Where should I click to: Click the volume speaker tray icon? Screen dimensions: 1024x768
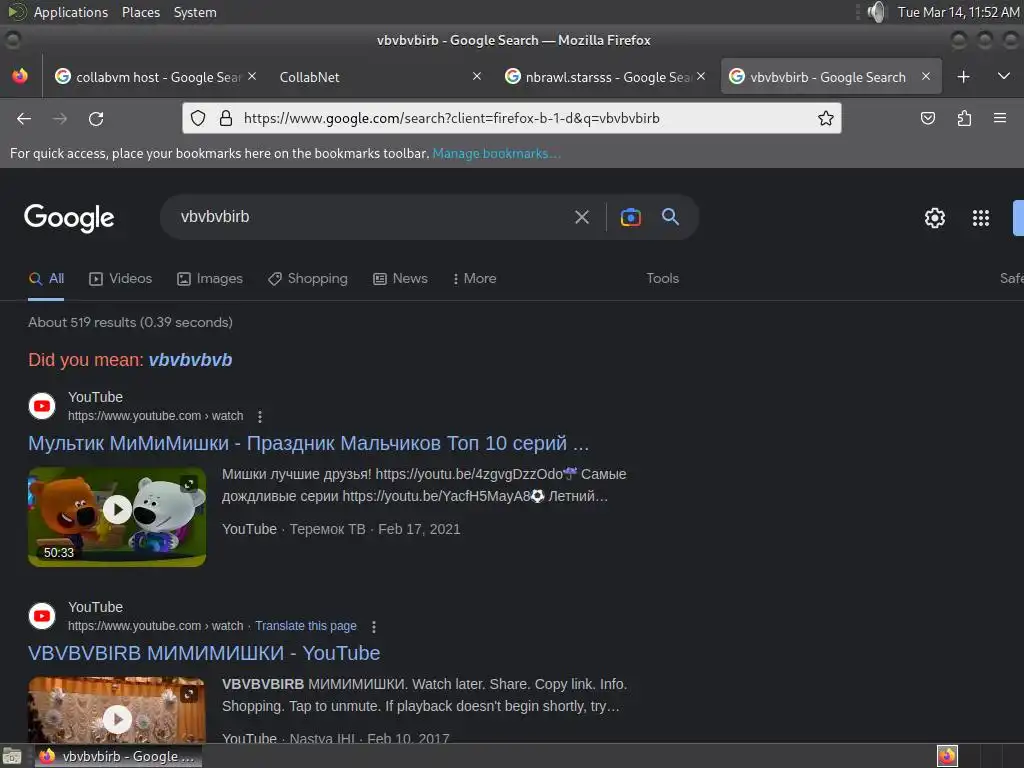[x=876, y=12]
